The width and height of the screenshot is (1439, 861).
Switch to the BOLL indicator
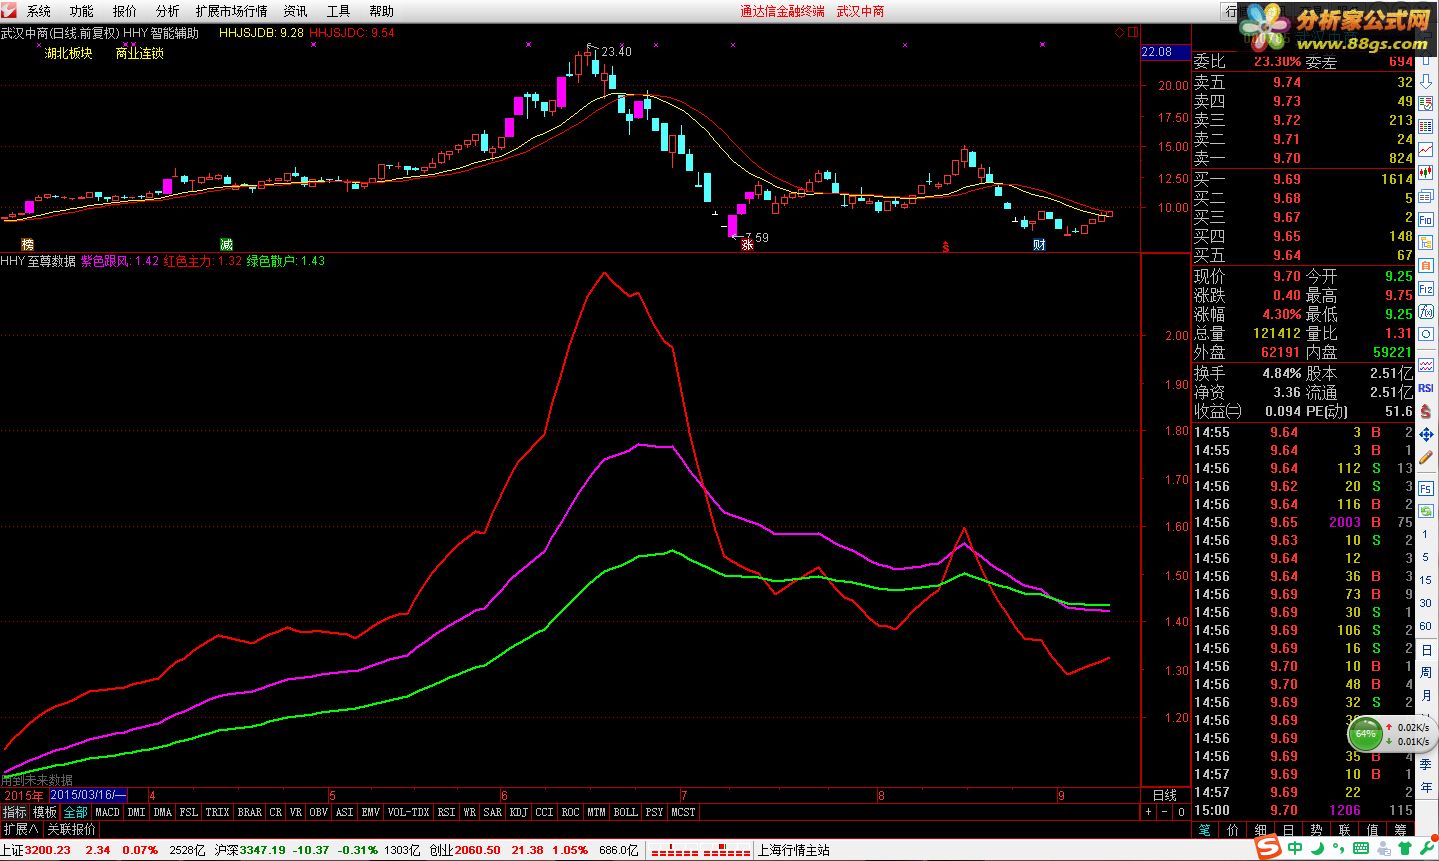(x=625, y=812)
